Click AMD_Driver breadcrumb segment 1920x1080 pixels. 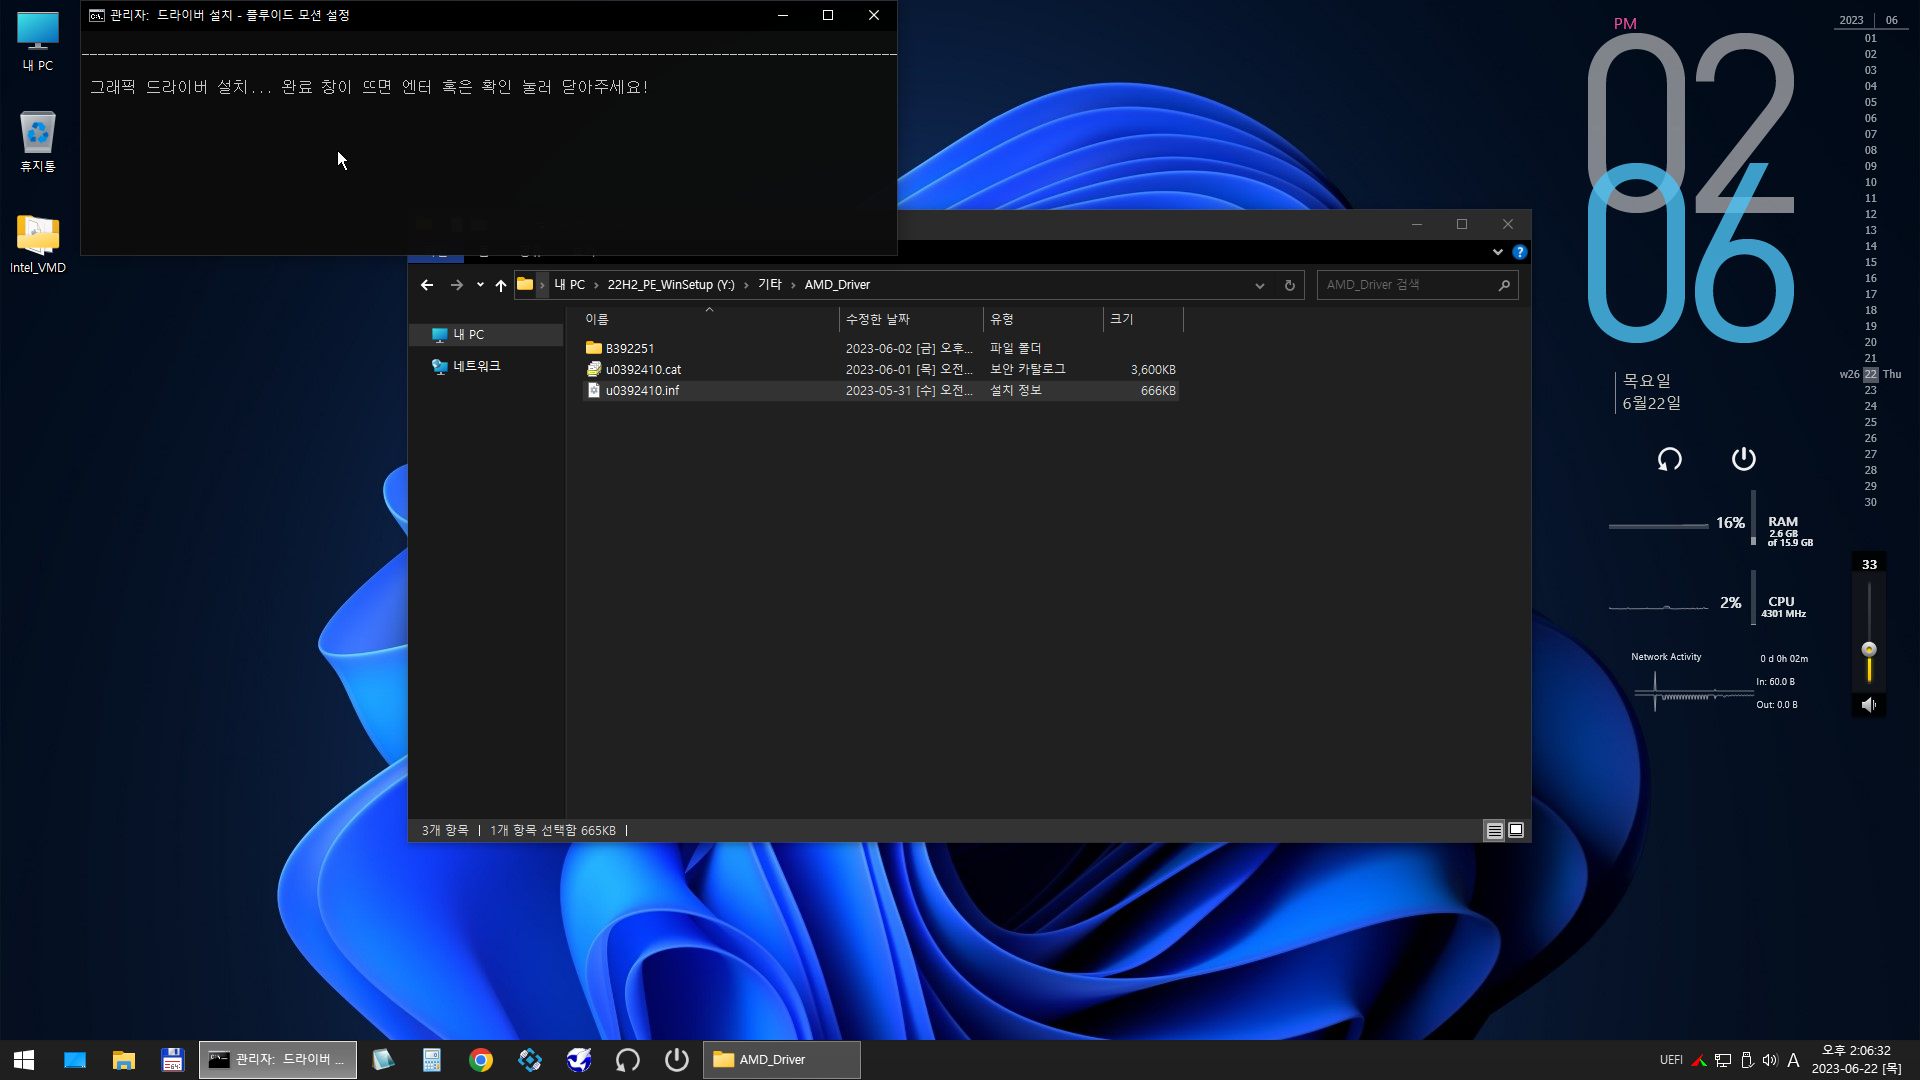click(x=837, y=285)
